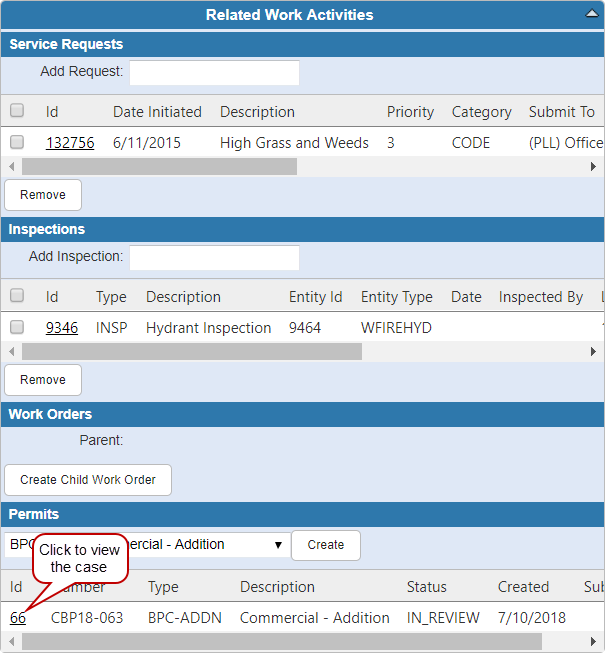605x653 pixels.
Task: Collapse the Related Work Activities panel
Action: [591, 15]
